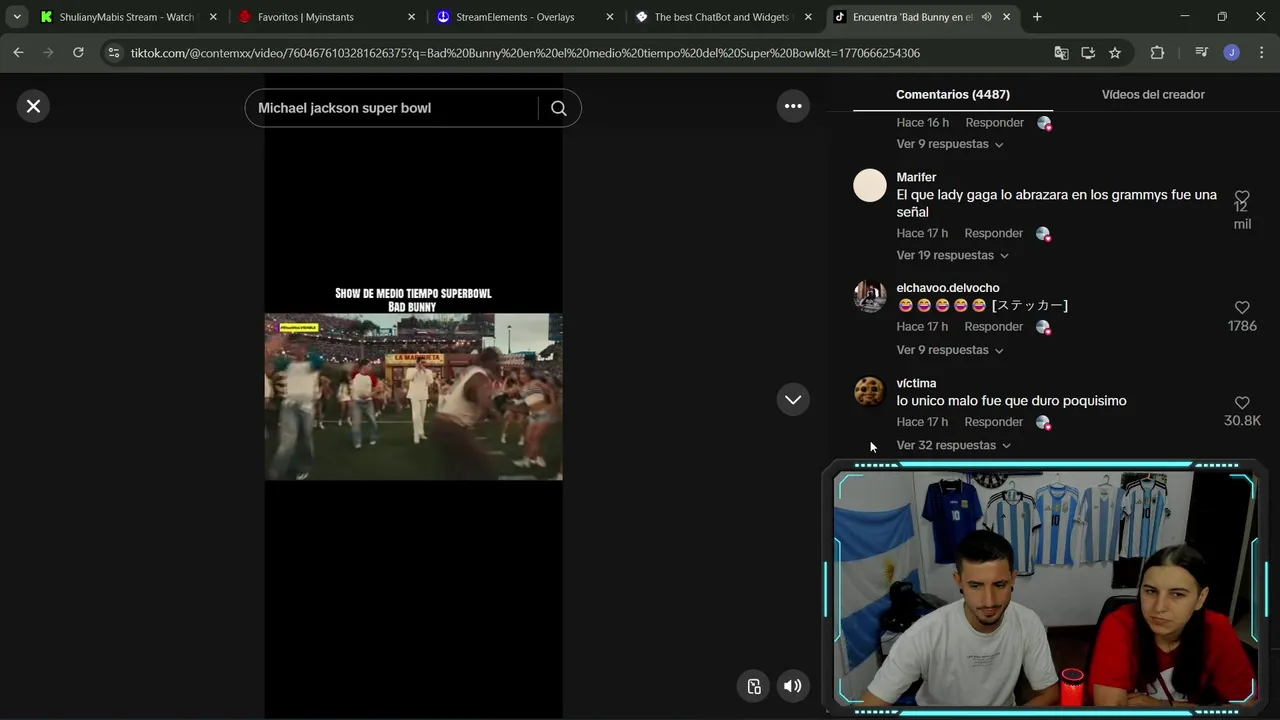The width and height of the screenshot is (1280, 720).
Task: Bookmark this page with the star icon
Action: [1115, 53]
